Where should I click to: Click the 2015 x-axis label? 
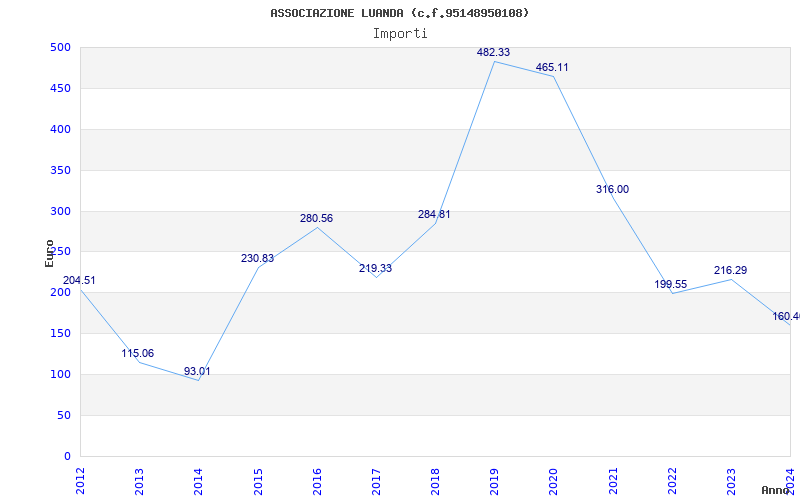point(258,481)
